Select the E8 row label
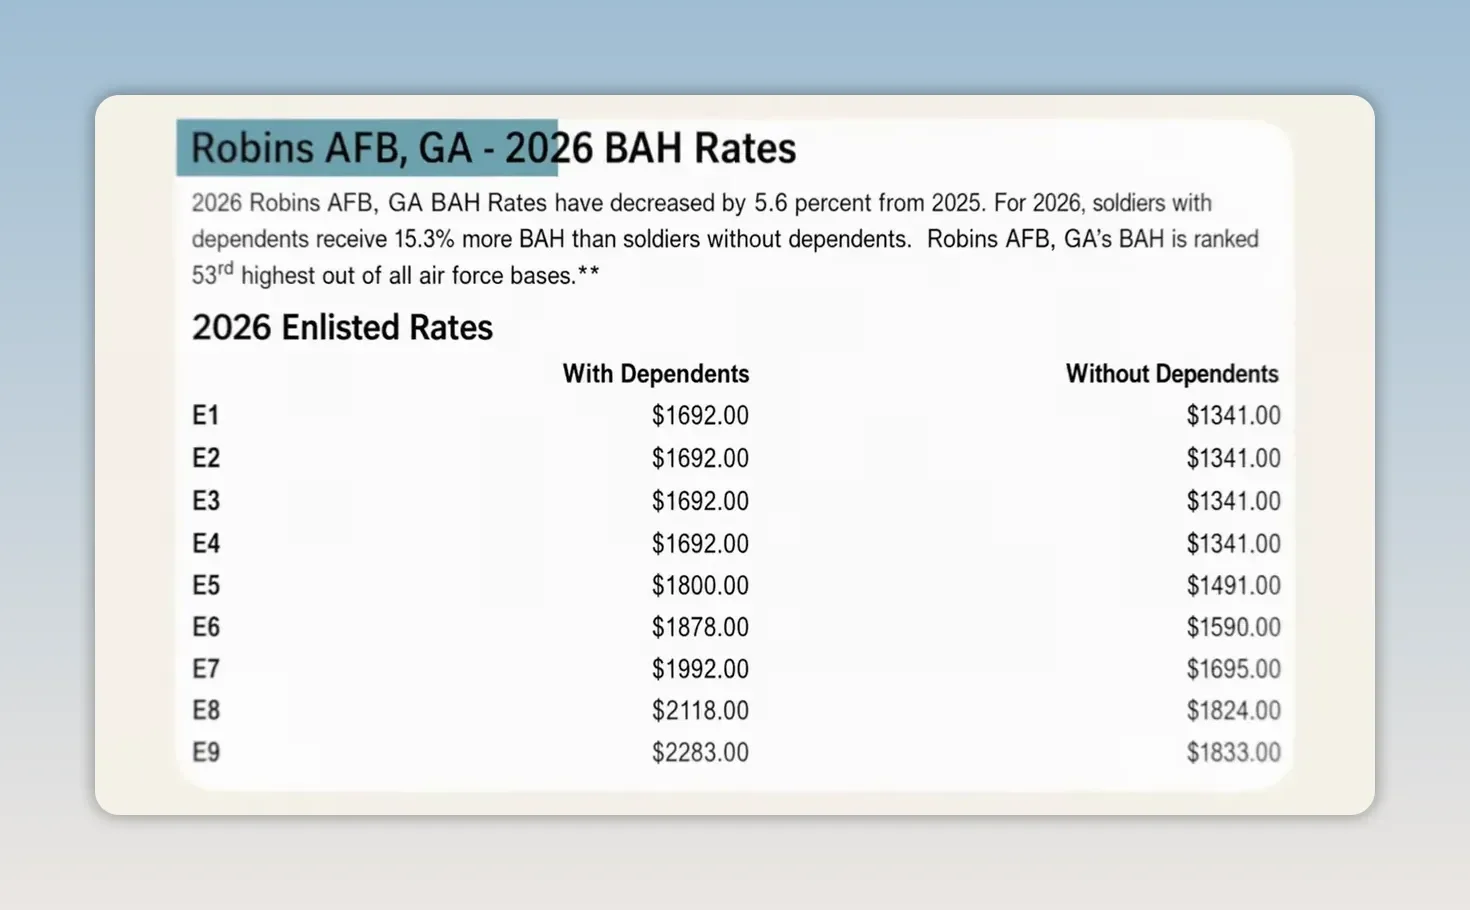 tap(206, 711)
